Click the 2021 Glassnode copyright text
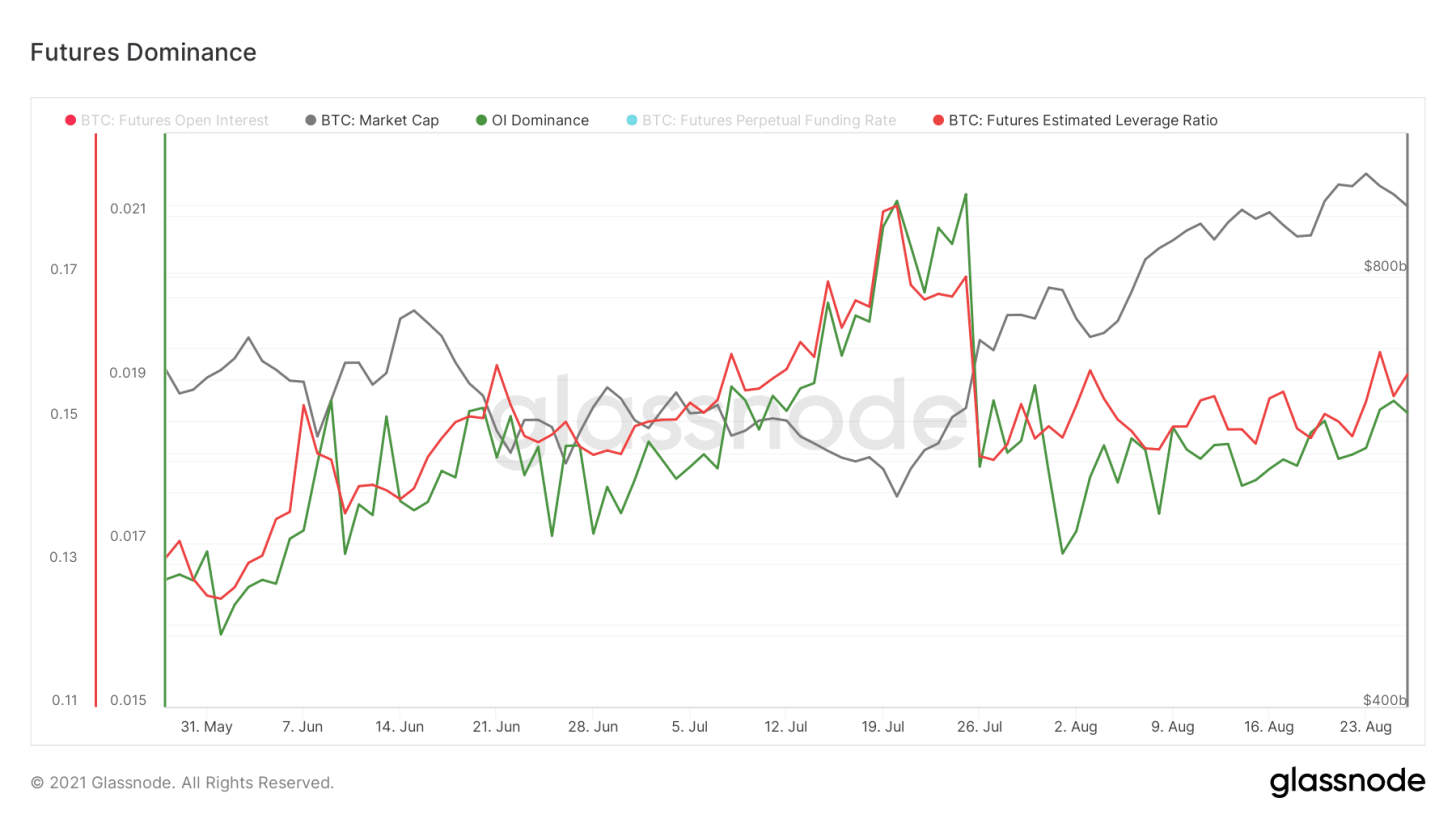 coord(182,782)
